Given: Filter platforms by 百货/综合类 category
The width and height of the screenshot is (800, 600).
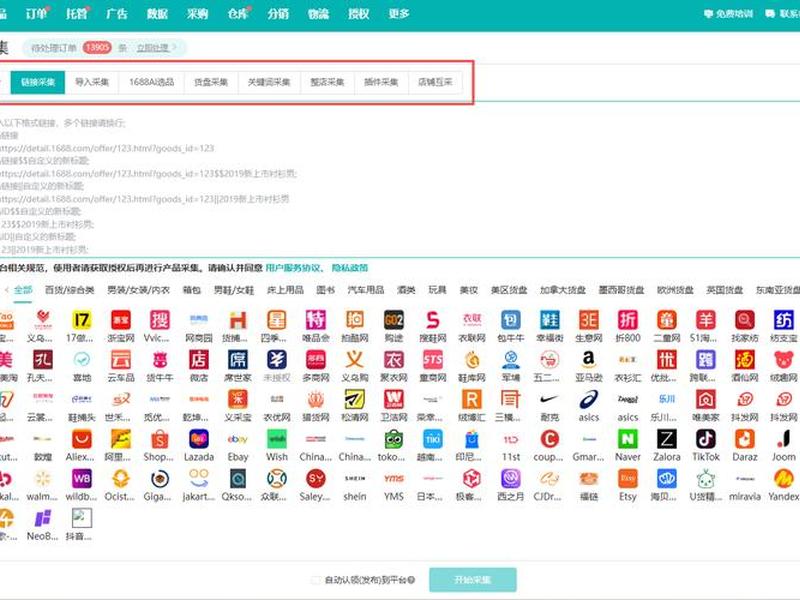Looking at the screenshot, I should pyautogui.click(x=69, y=290).
